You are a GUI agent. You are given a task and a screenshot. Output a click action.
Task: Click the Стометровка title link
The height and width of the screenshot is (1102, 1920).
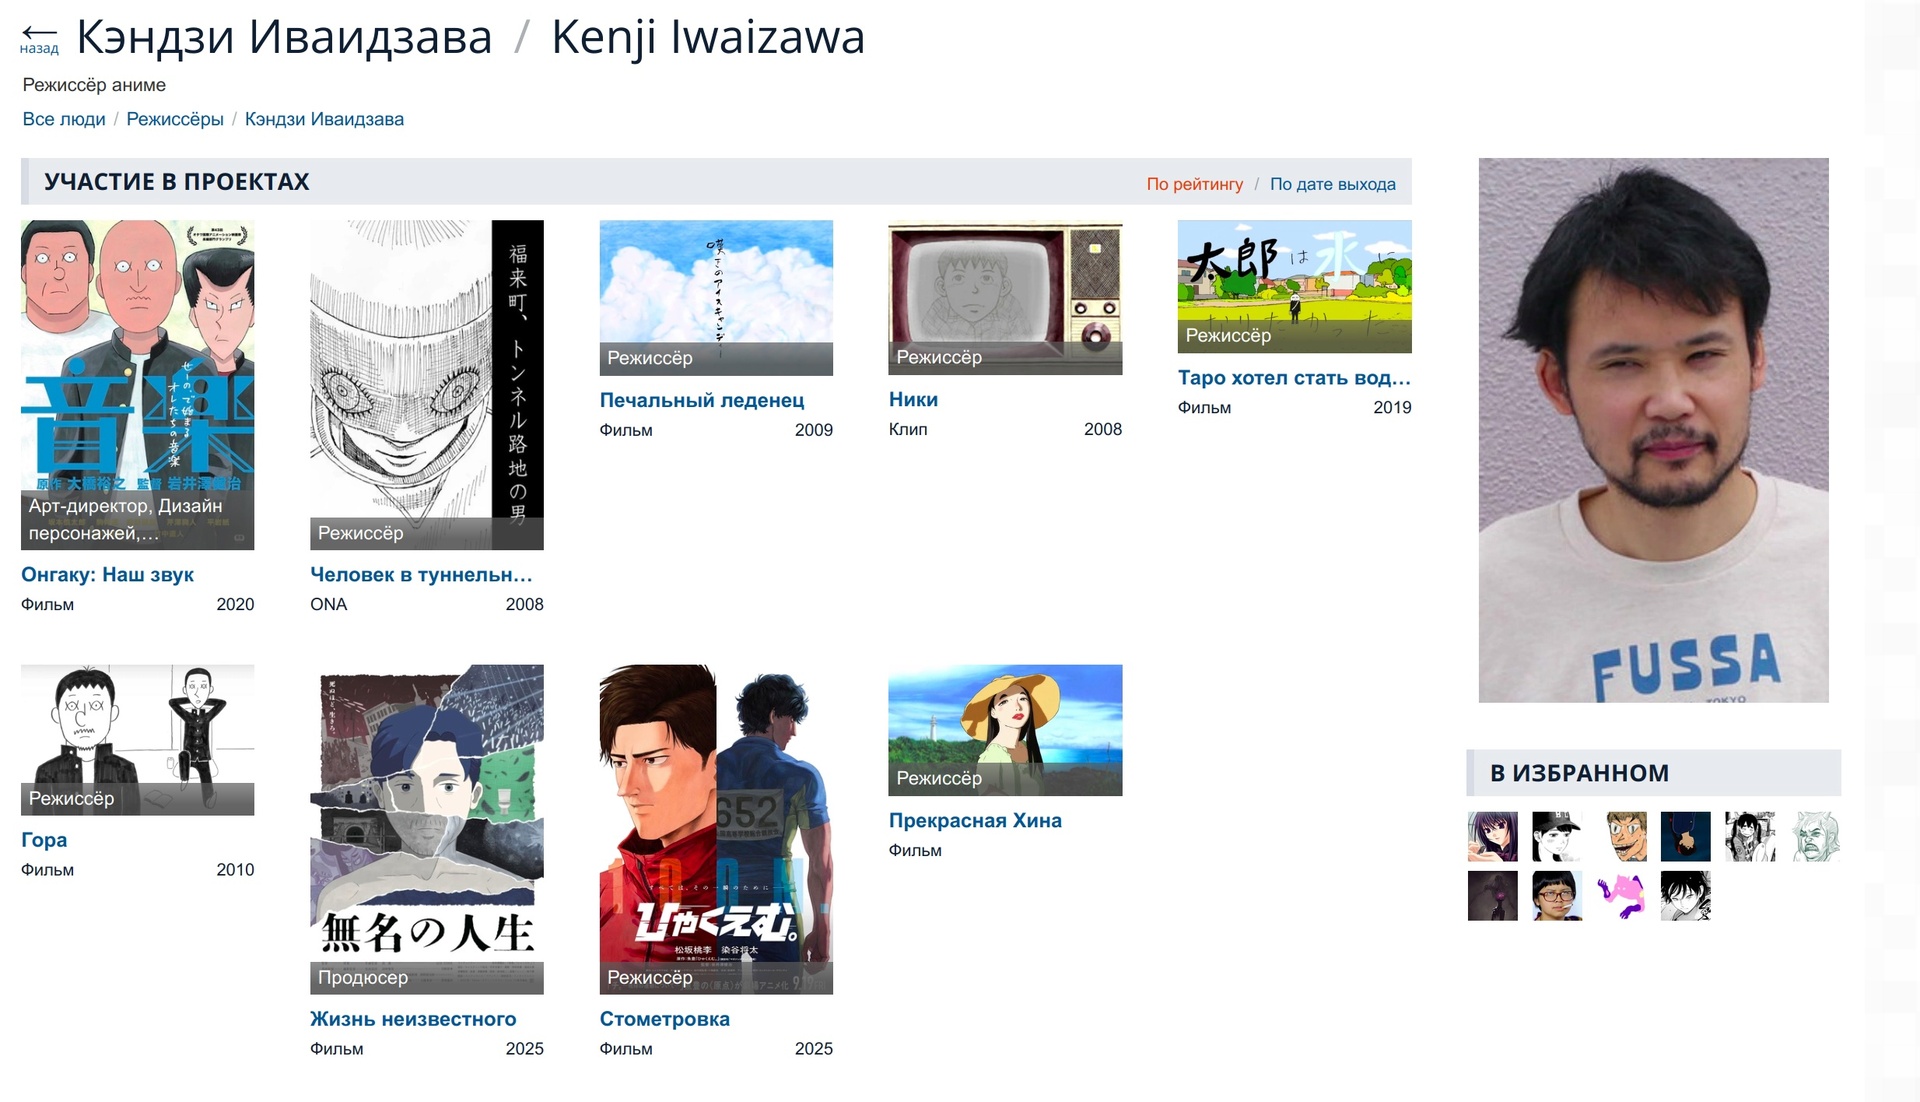pos(664,1019)
